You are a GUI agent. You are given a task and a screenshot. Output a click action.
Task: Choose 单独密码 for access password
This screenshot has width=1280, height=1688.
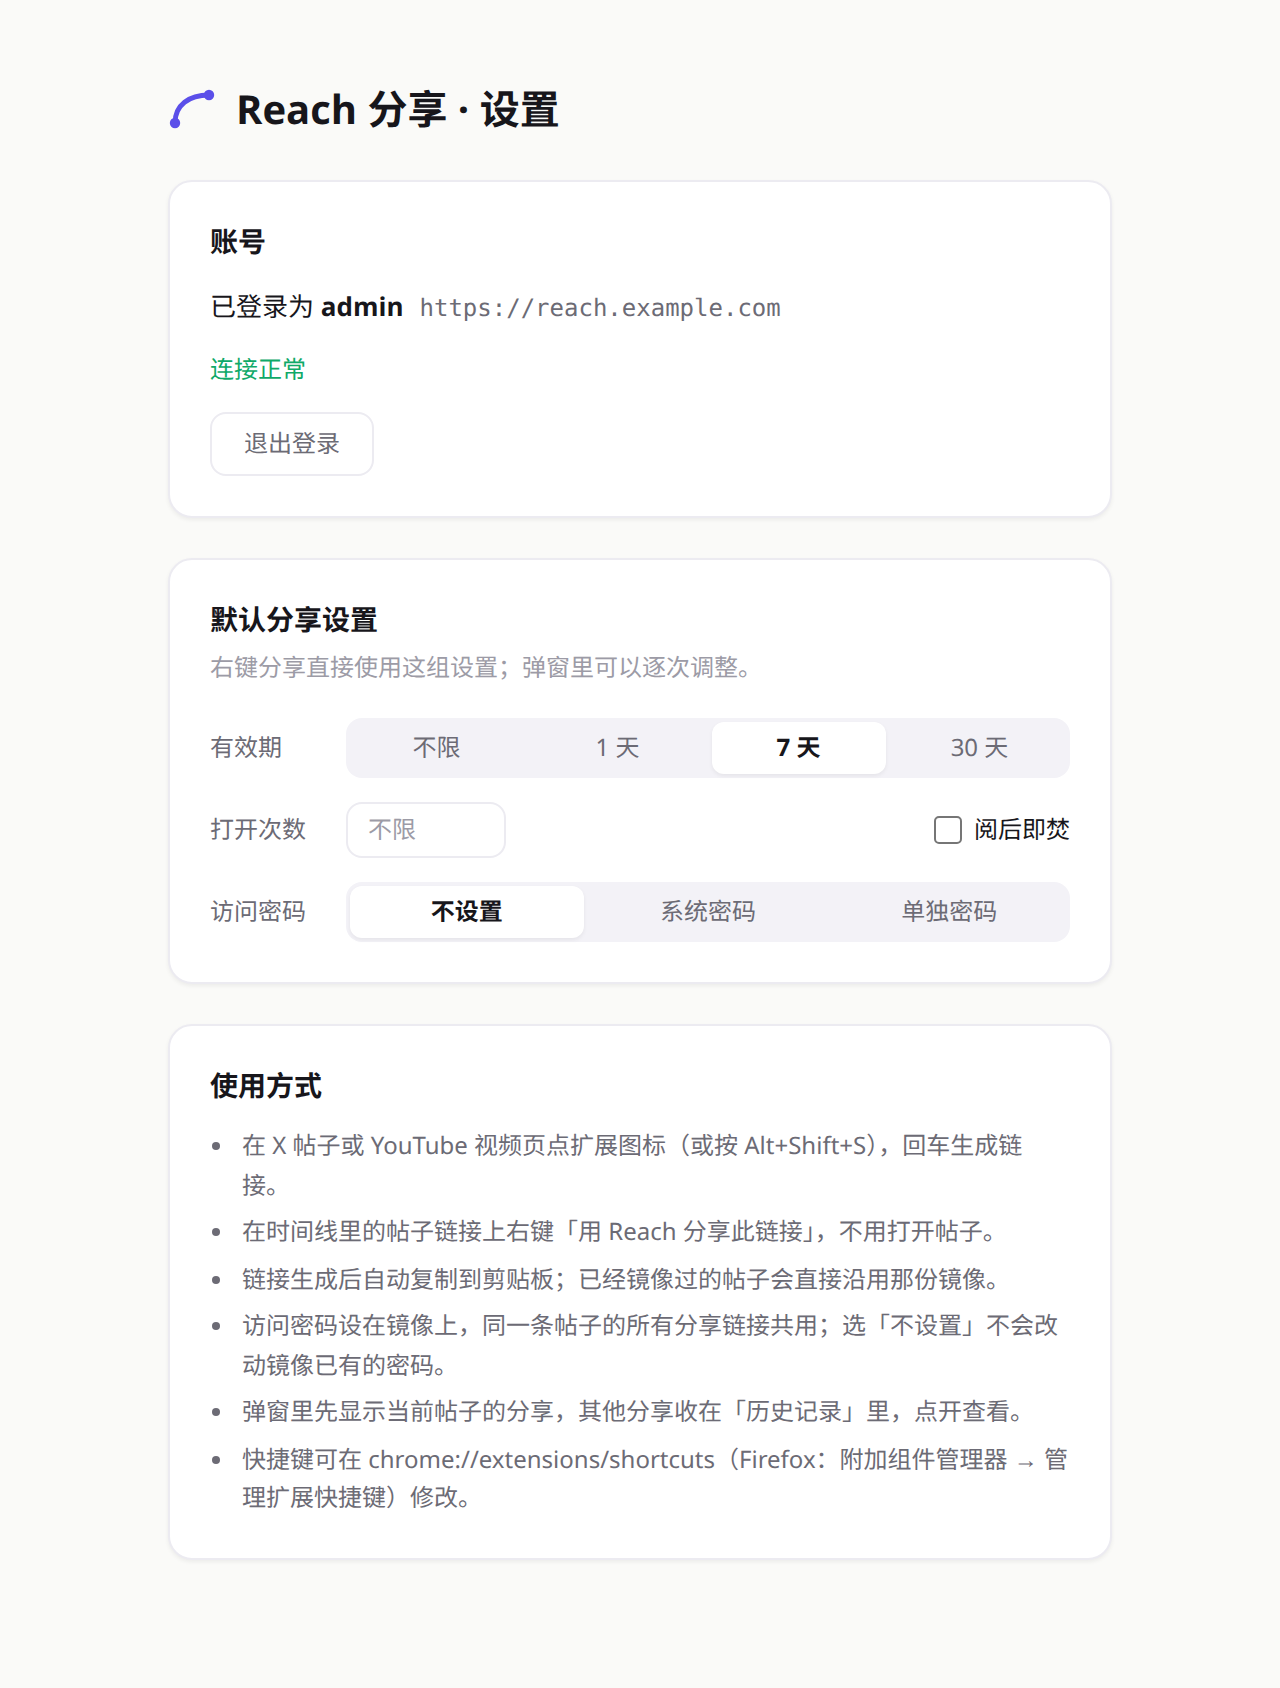(x=949, y=912)
